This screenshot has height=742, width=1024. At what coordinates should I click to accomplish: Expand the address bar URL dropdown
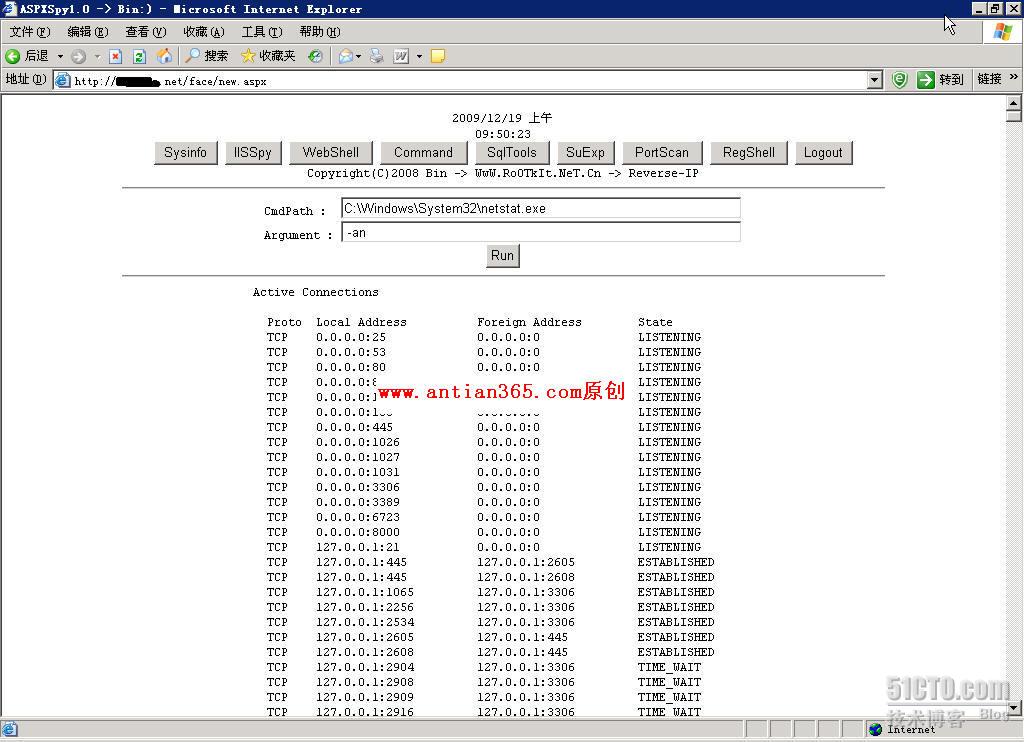(875, 80)
